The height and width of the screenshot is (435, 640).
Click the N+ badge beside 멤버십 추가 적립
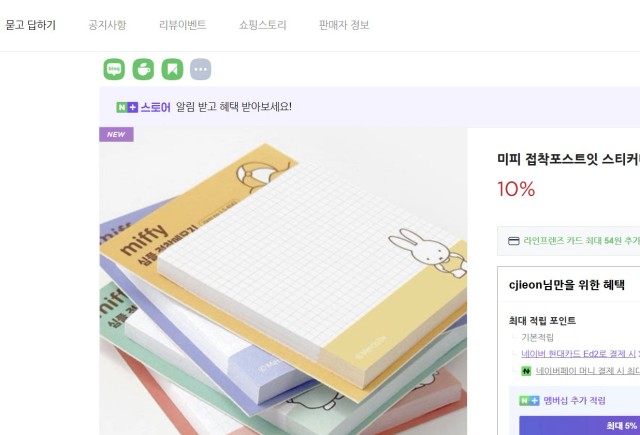529,401
